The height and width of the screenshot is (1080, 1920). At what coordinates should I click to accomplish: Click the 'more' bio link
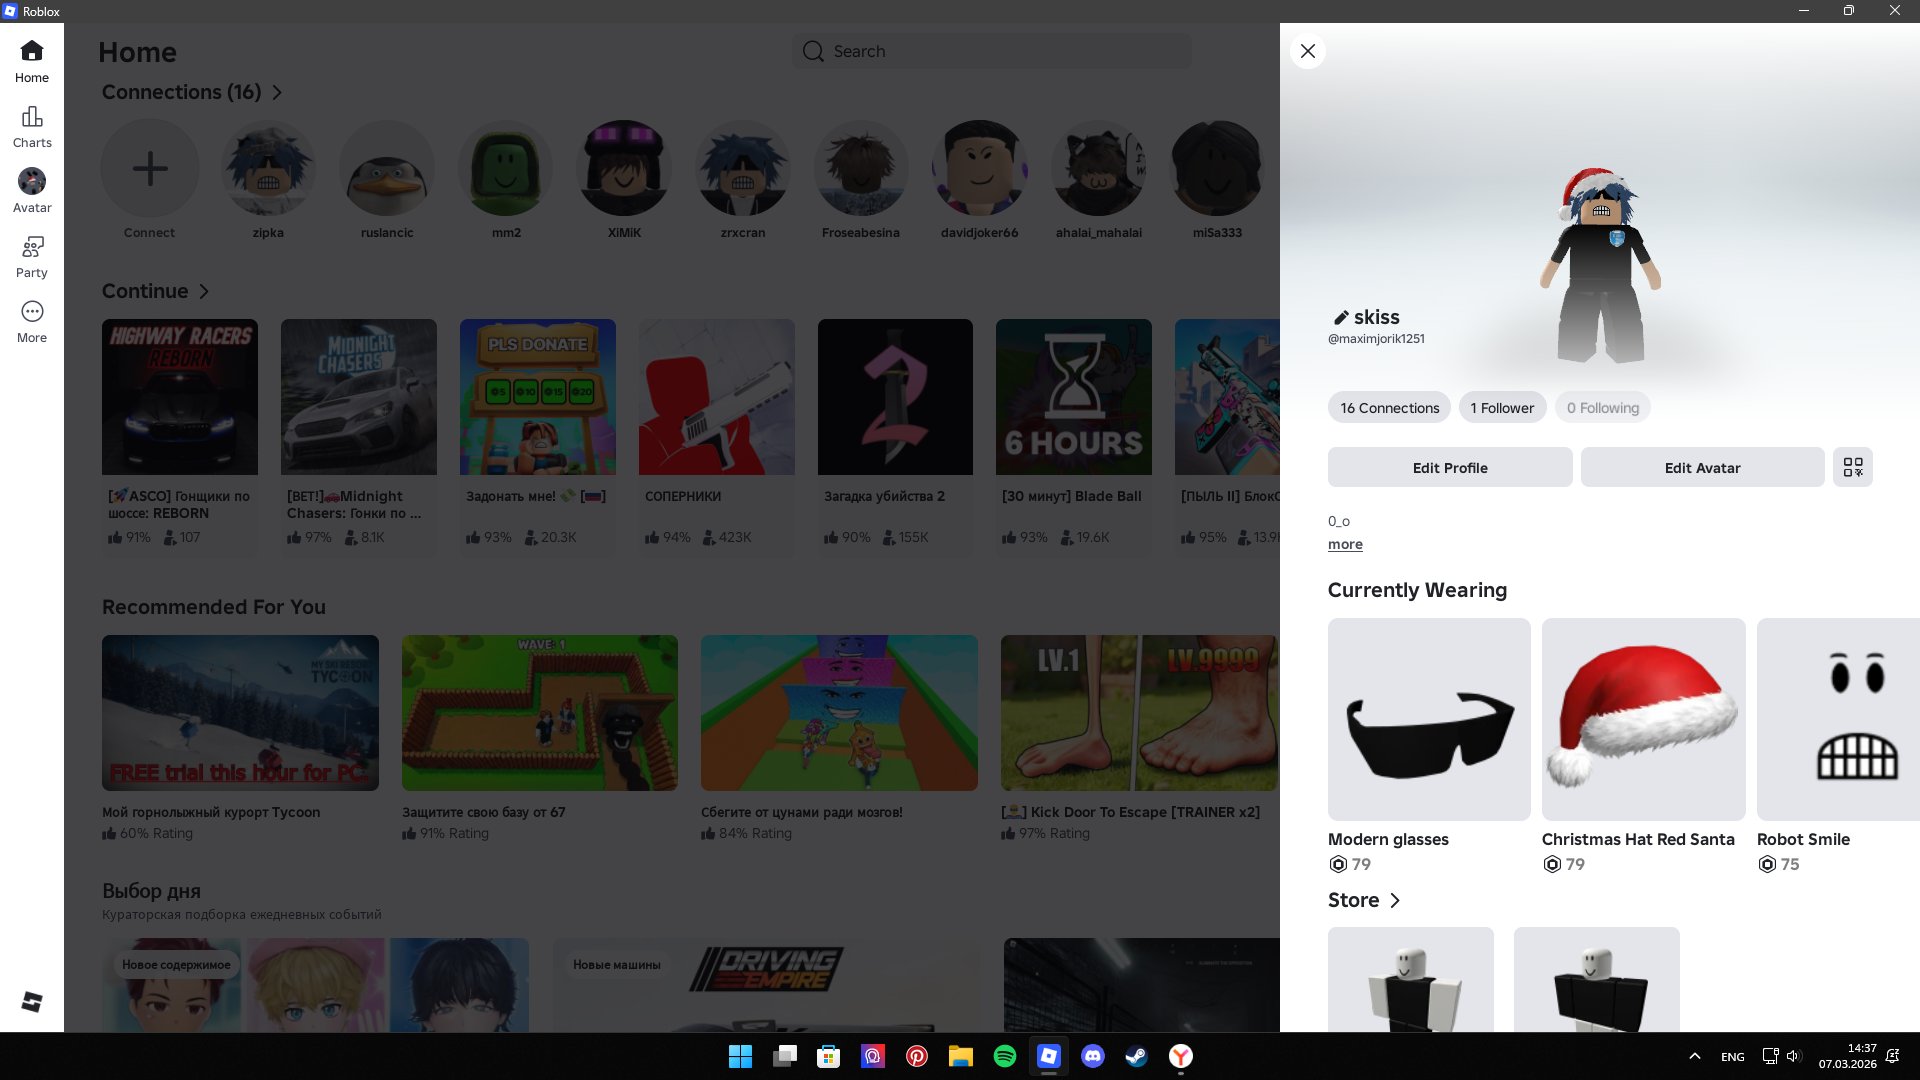1345,544
